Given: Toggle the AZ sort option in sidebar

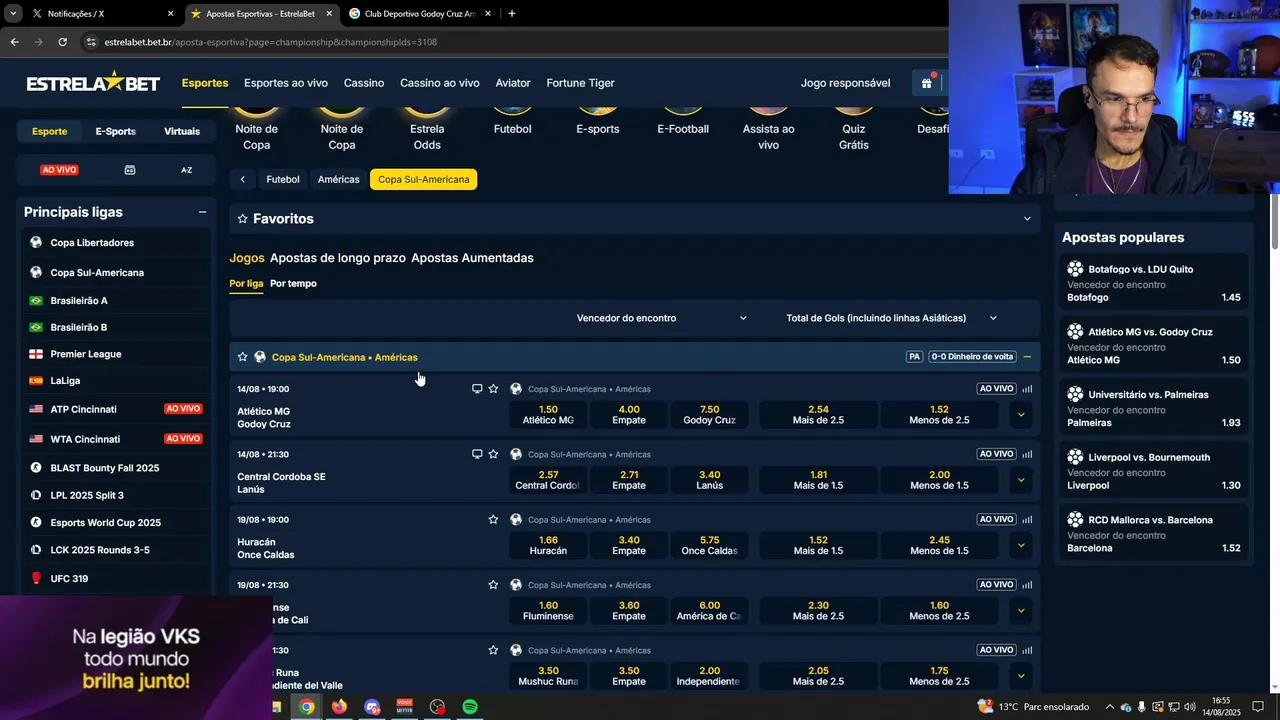Looking at the screenshot, I should (186, 170).
